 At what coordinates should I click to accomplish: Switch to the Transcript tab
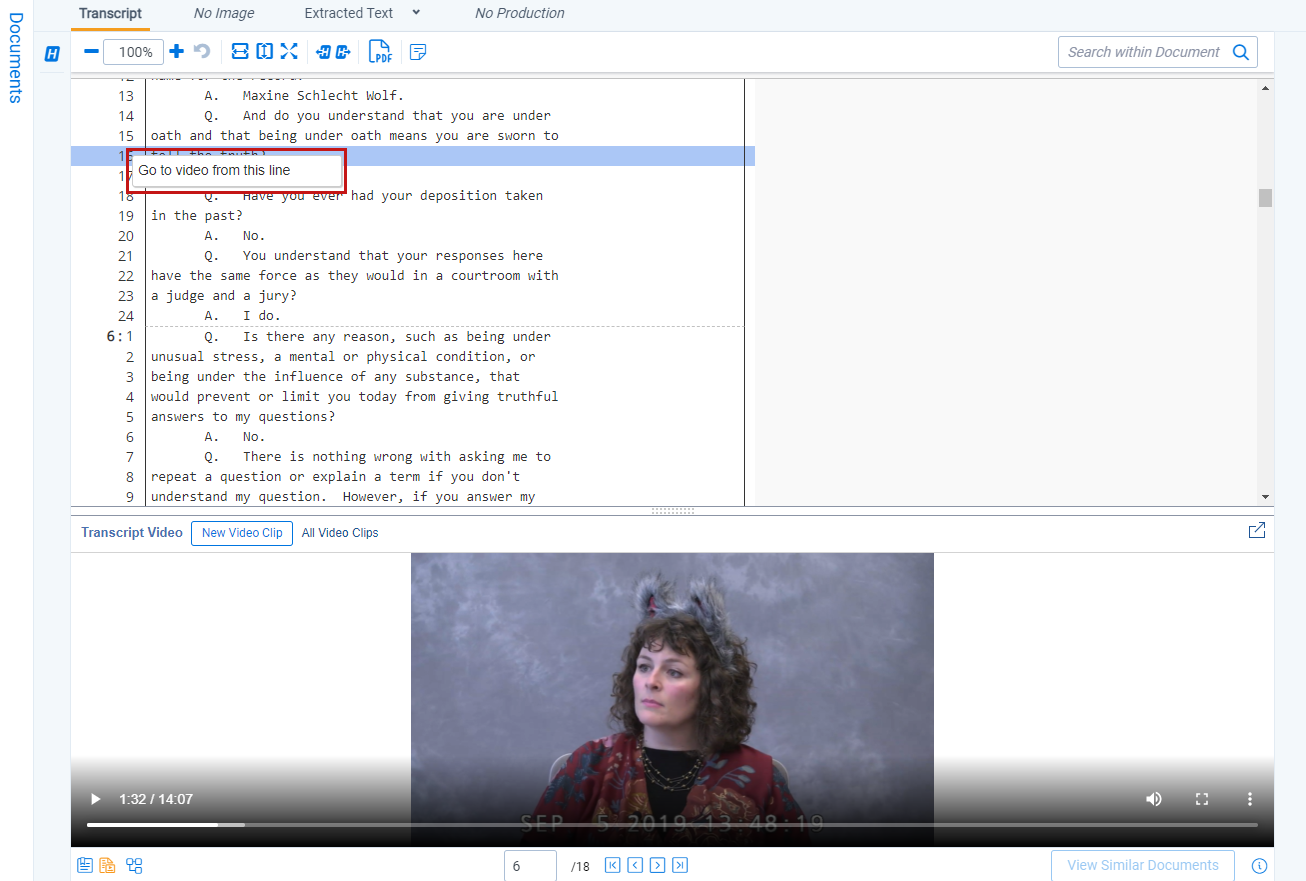point(110,13)
